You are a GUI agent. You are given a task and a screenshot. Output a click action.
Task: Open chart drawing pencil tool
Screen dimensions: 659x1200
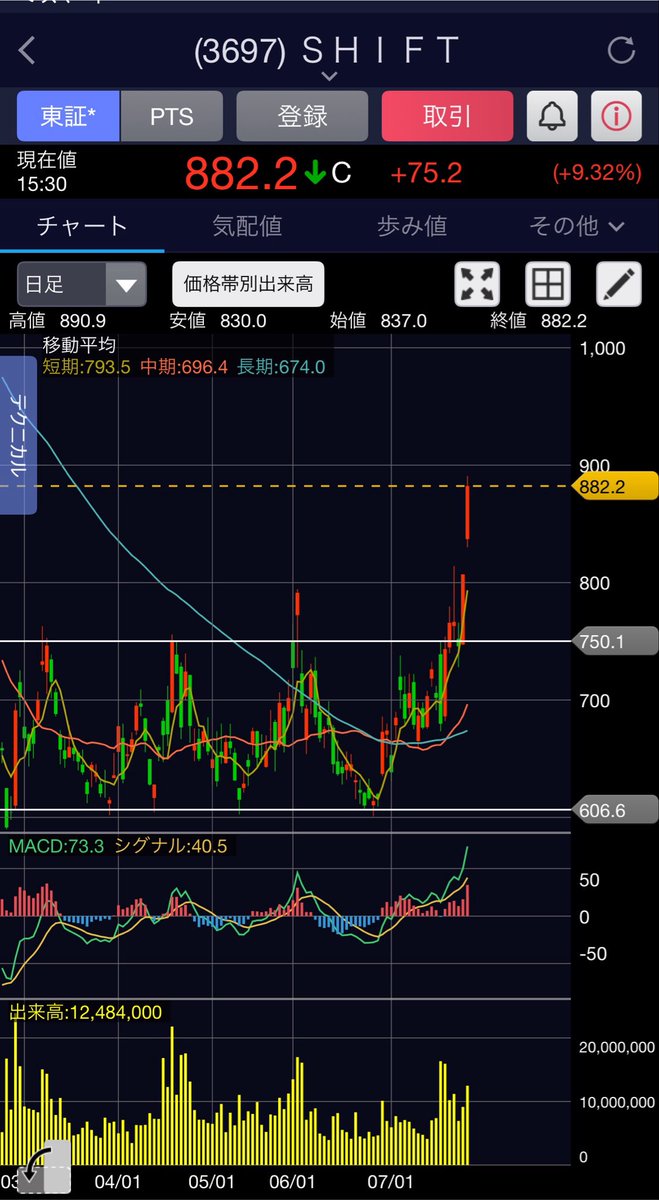(619, 285)
